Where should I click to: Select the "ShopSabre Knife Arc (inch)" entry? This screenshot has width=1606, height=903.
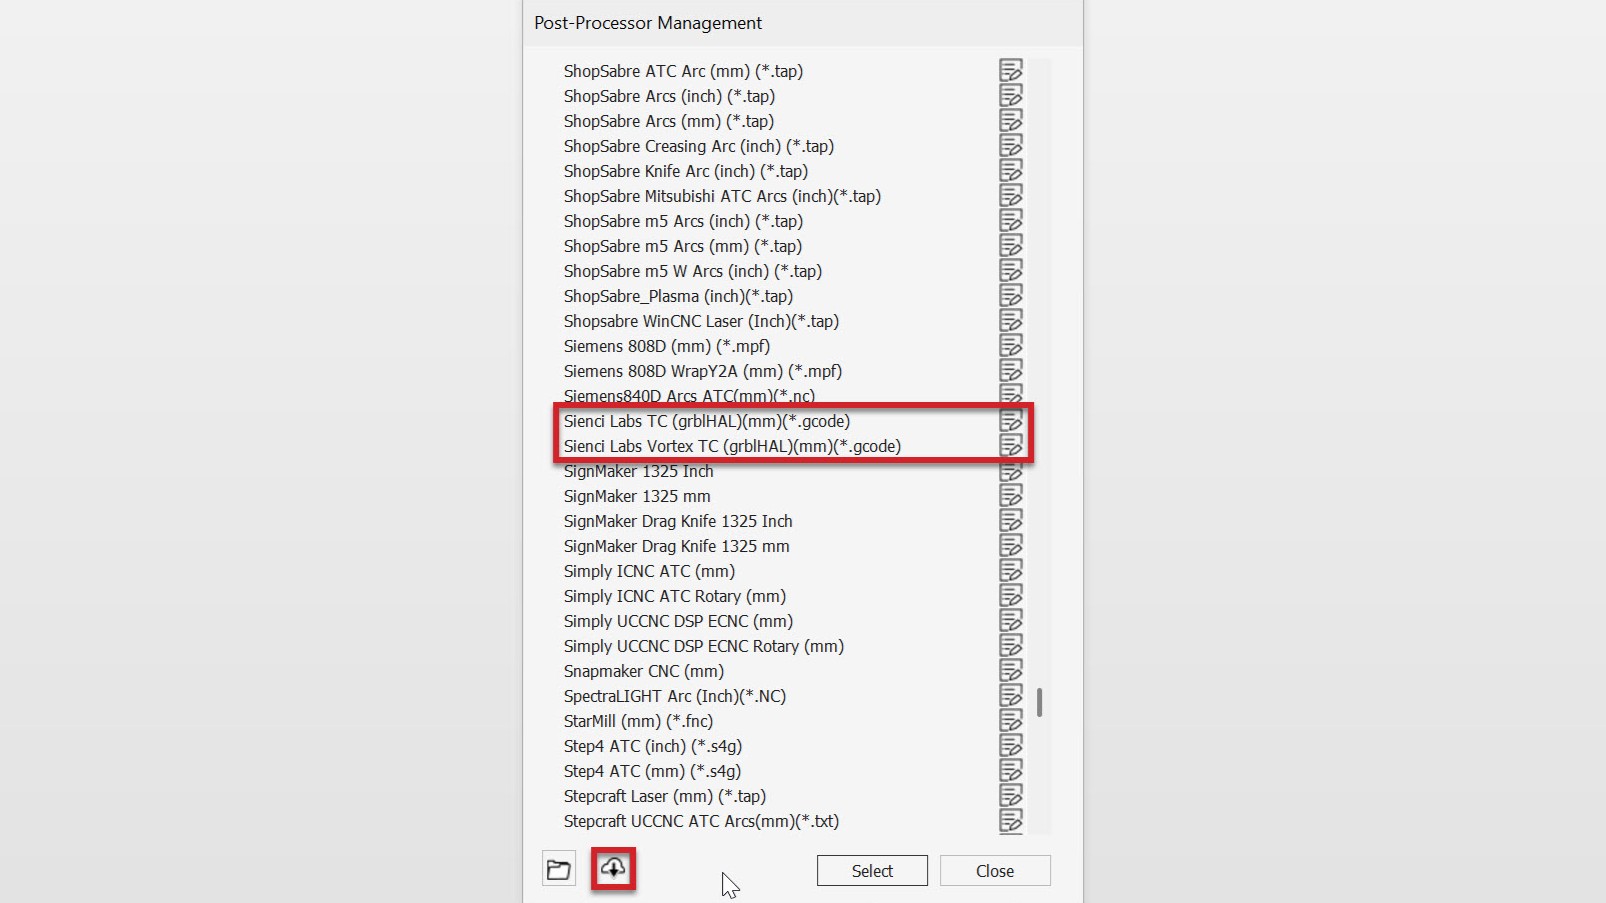tap(686, 171)
